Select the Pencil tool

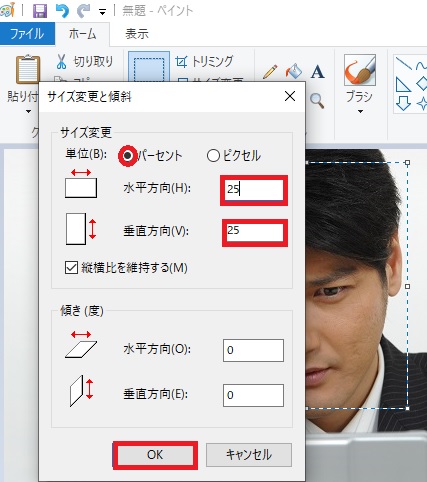pos(270,72)
